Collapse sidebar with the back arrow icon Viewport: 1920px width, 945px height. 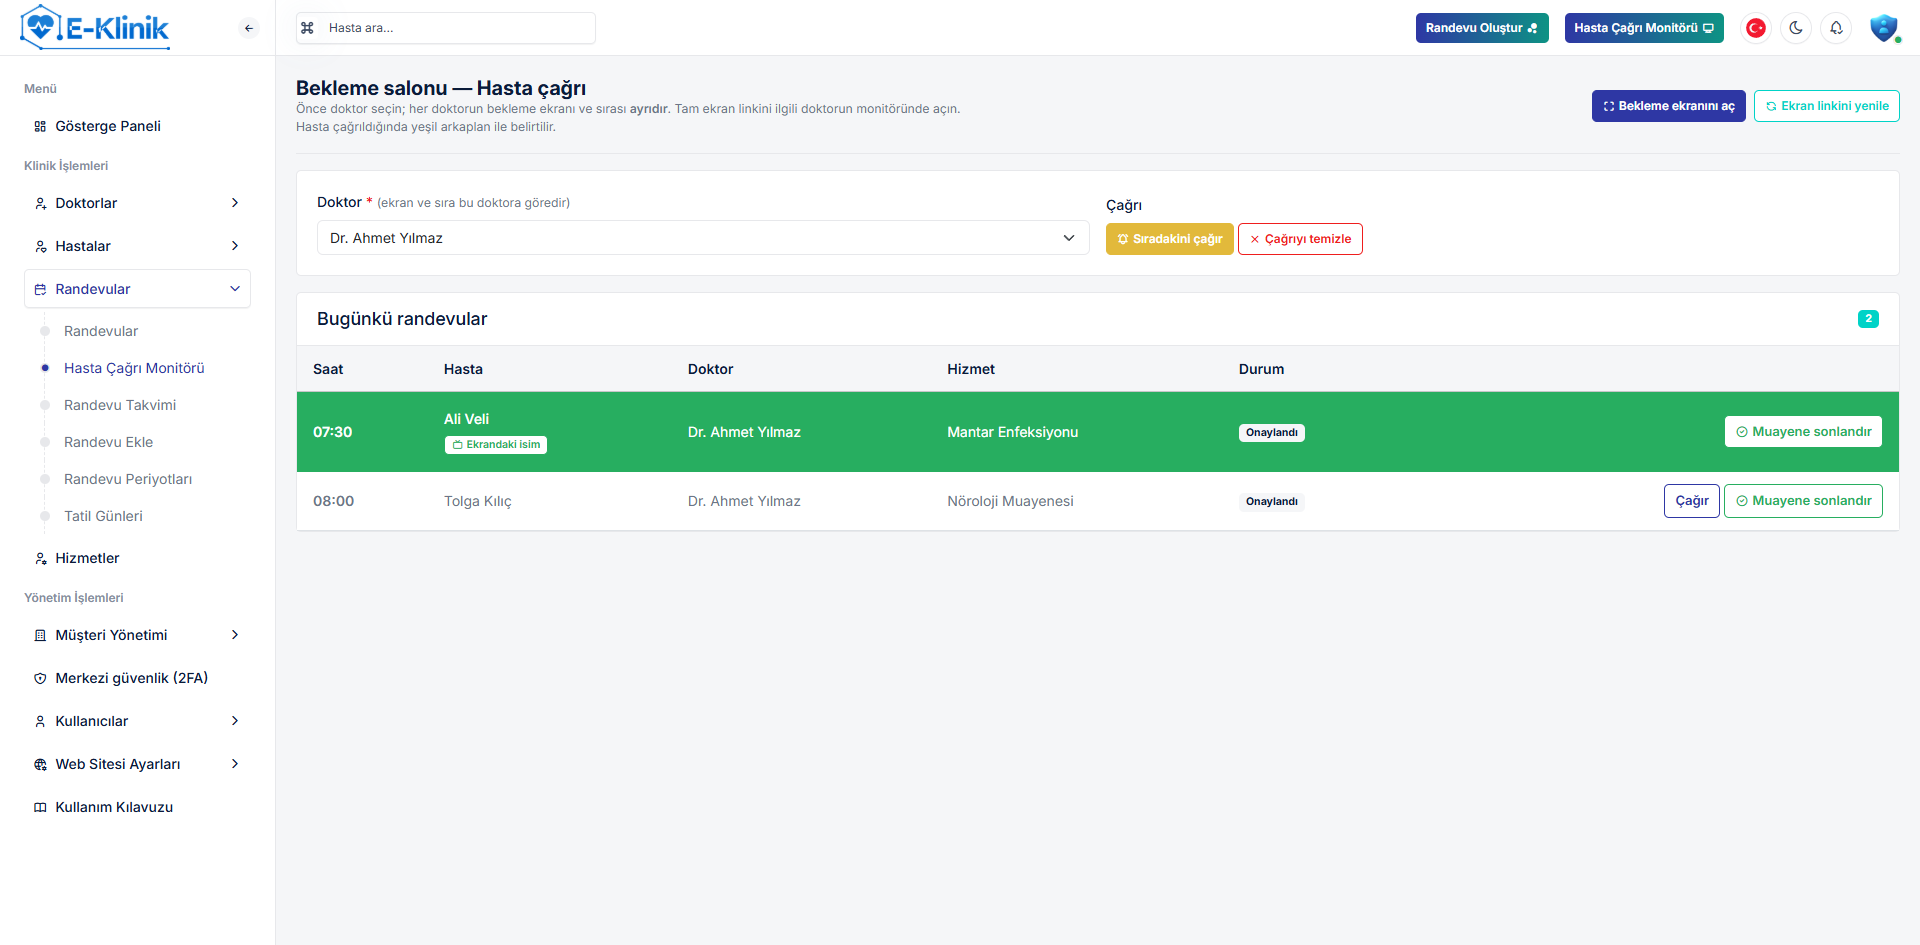pos(249,28)
